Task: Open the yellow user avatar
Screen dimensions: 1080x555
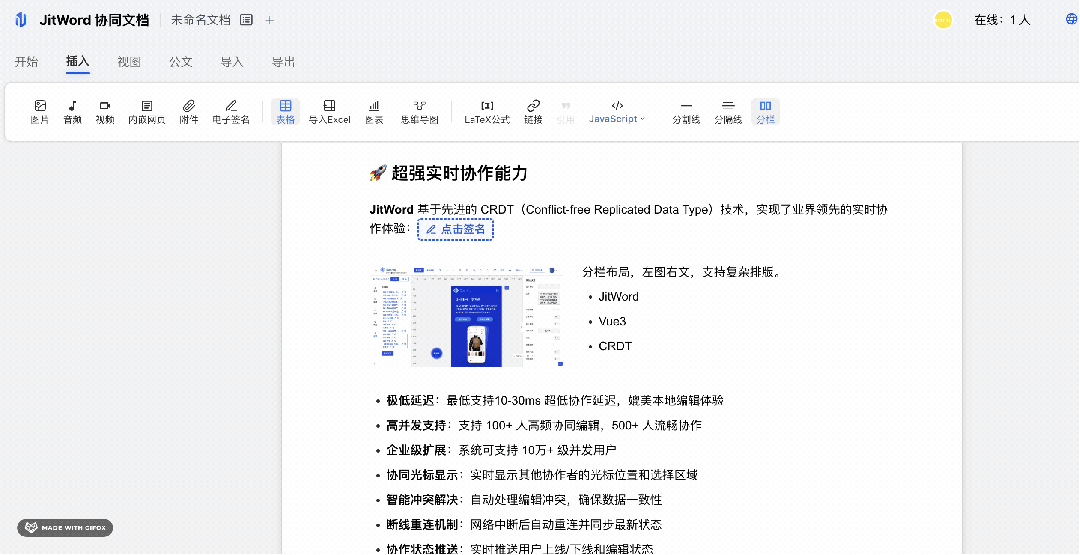Action: [x=943, y=20]
